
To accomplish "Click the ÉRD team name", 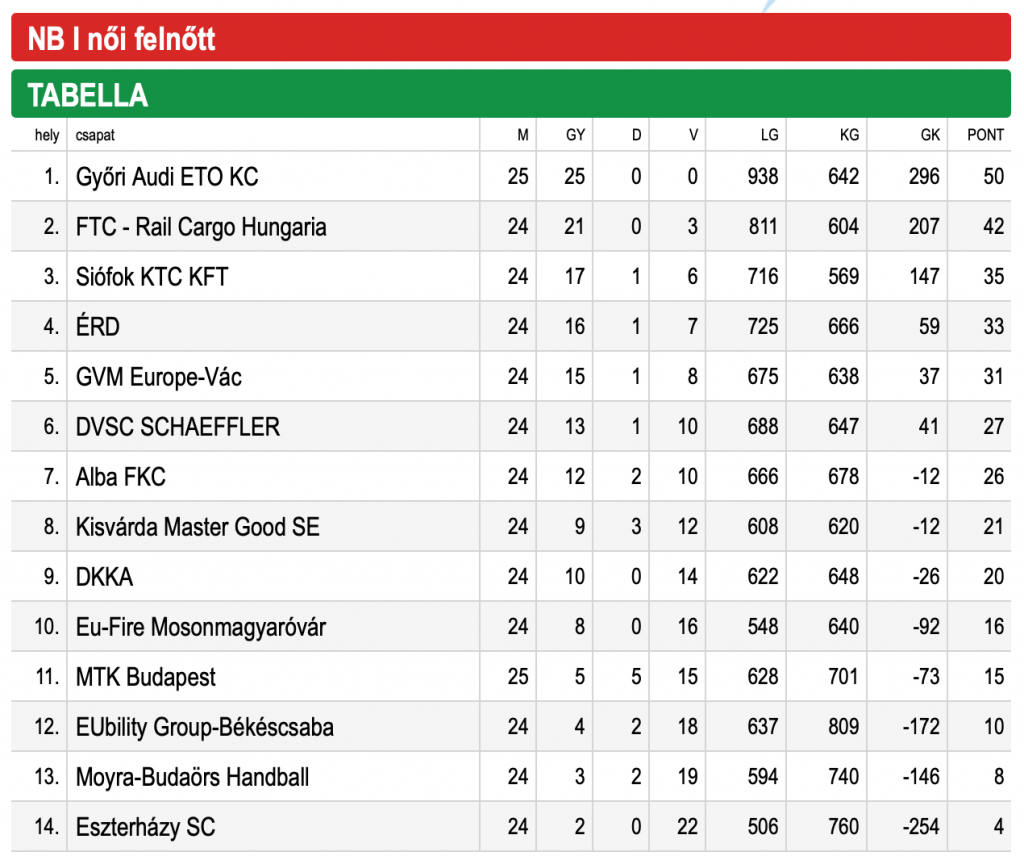I will 98,326.
